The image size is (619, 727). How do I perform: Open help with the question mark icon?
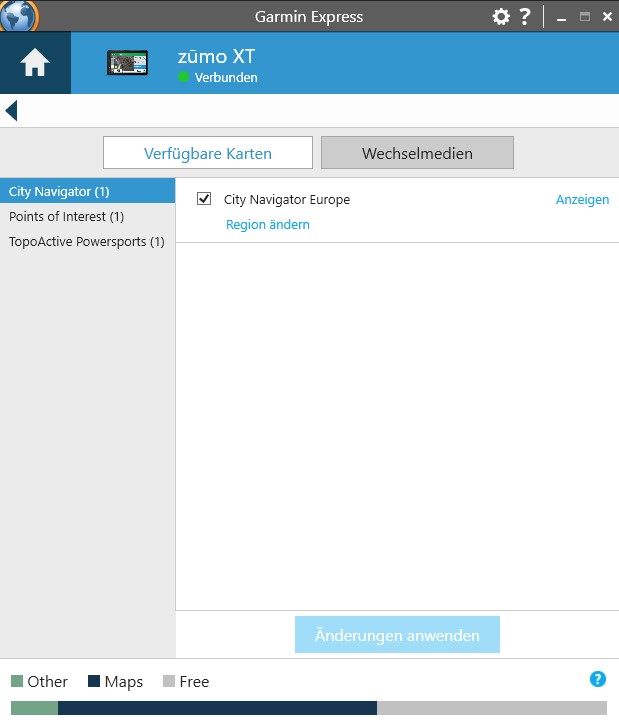pyautogui.click(x=525, y=16)
